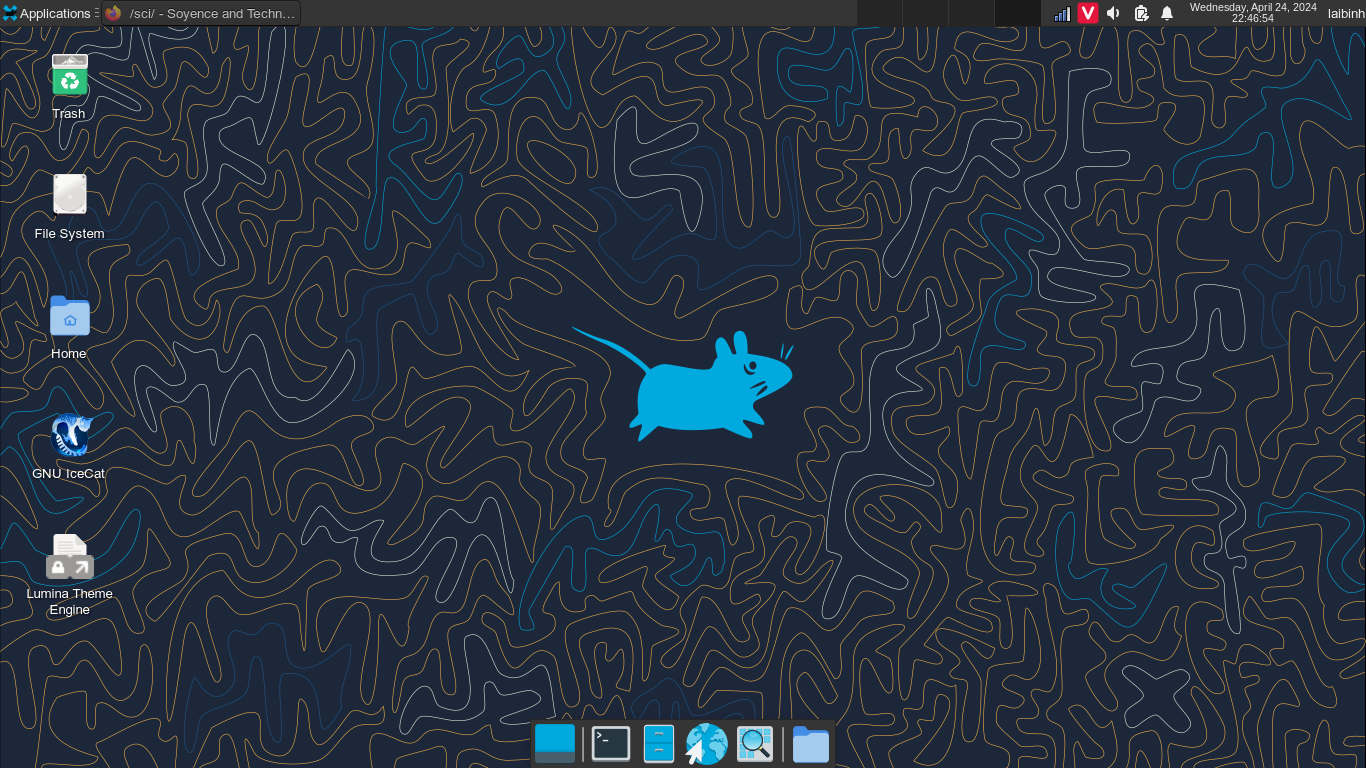Select the Home folder desktop icon
Screen dimensions: 1366x768
[x=69, y=318]
